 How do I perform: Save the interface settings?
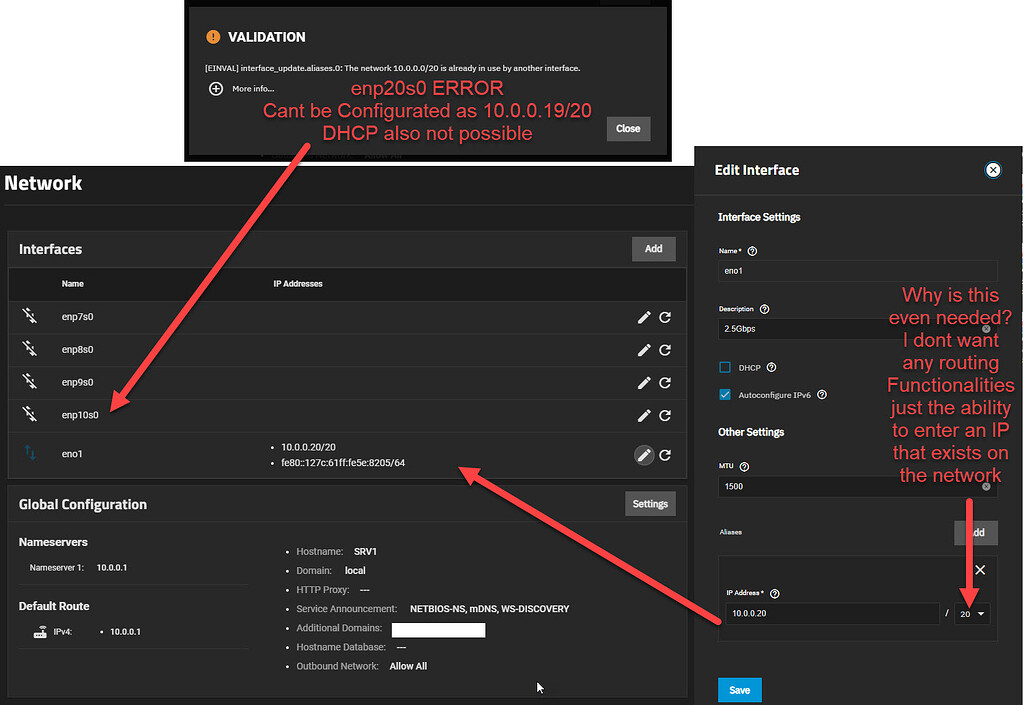tap(739, 690)
